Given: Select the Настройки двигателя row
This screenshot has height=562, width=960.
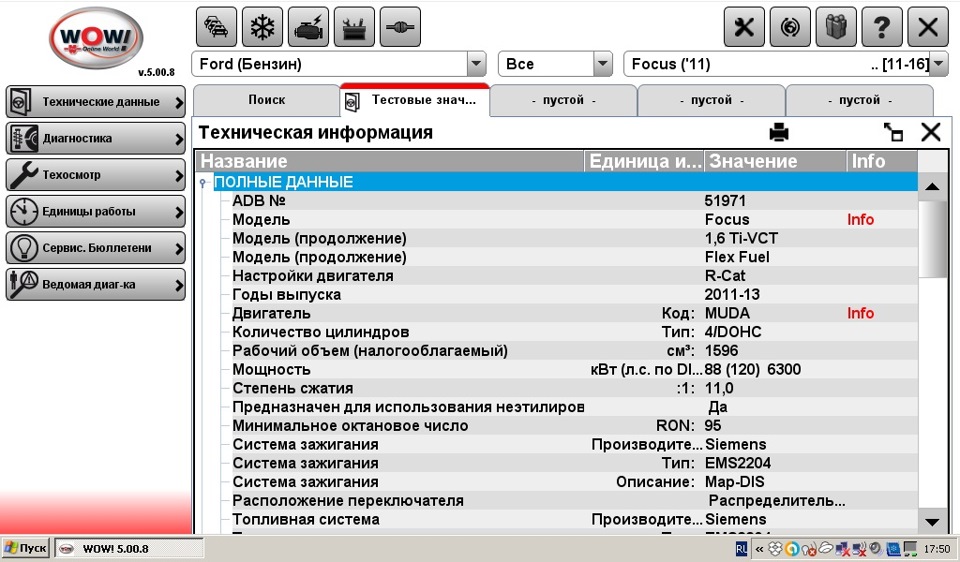Looking at the screenshot, I should [574, 275].
